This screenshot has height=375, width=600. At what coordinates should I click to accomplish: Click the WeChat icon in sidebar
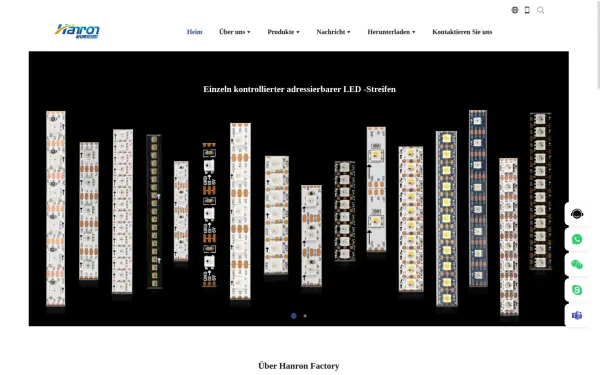(577, 264)
